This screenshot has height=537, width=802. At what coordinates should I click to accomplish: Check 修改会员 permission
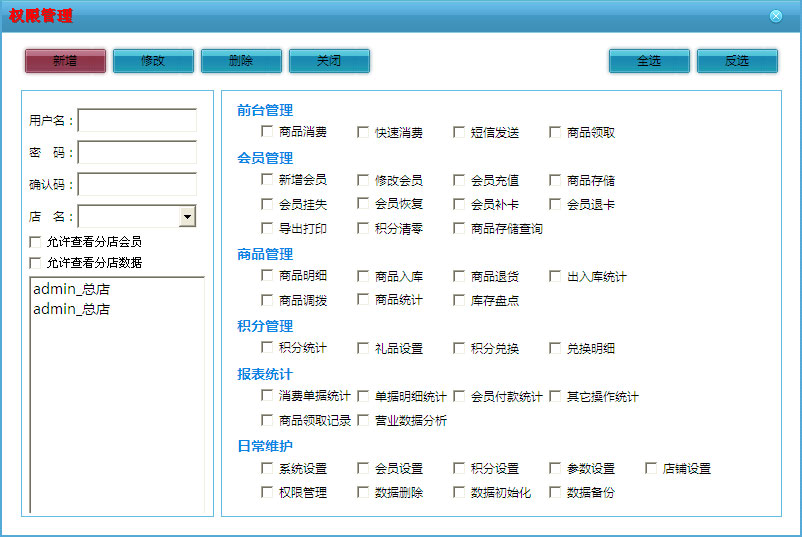tap(363, 180)
